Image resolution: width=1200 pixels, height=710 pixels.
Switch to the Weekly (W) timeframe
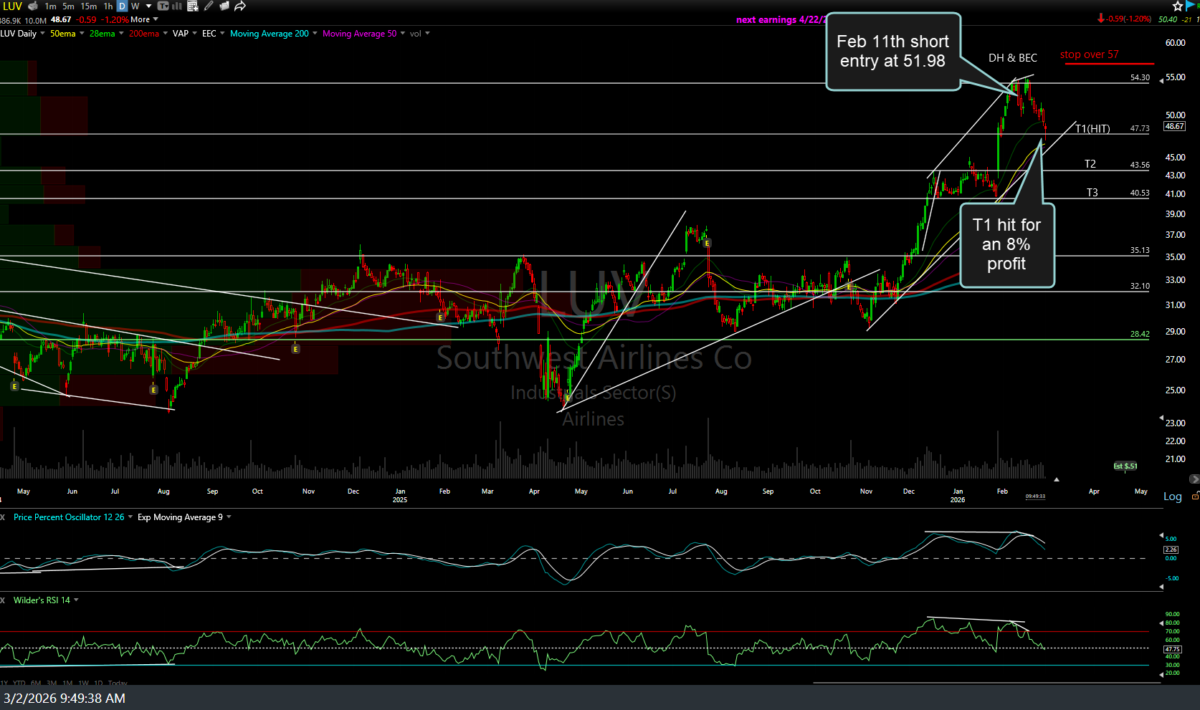135,6
